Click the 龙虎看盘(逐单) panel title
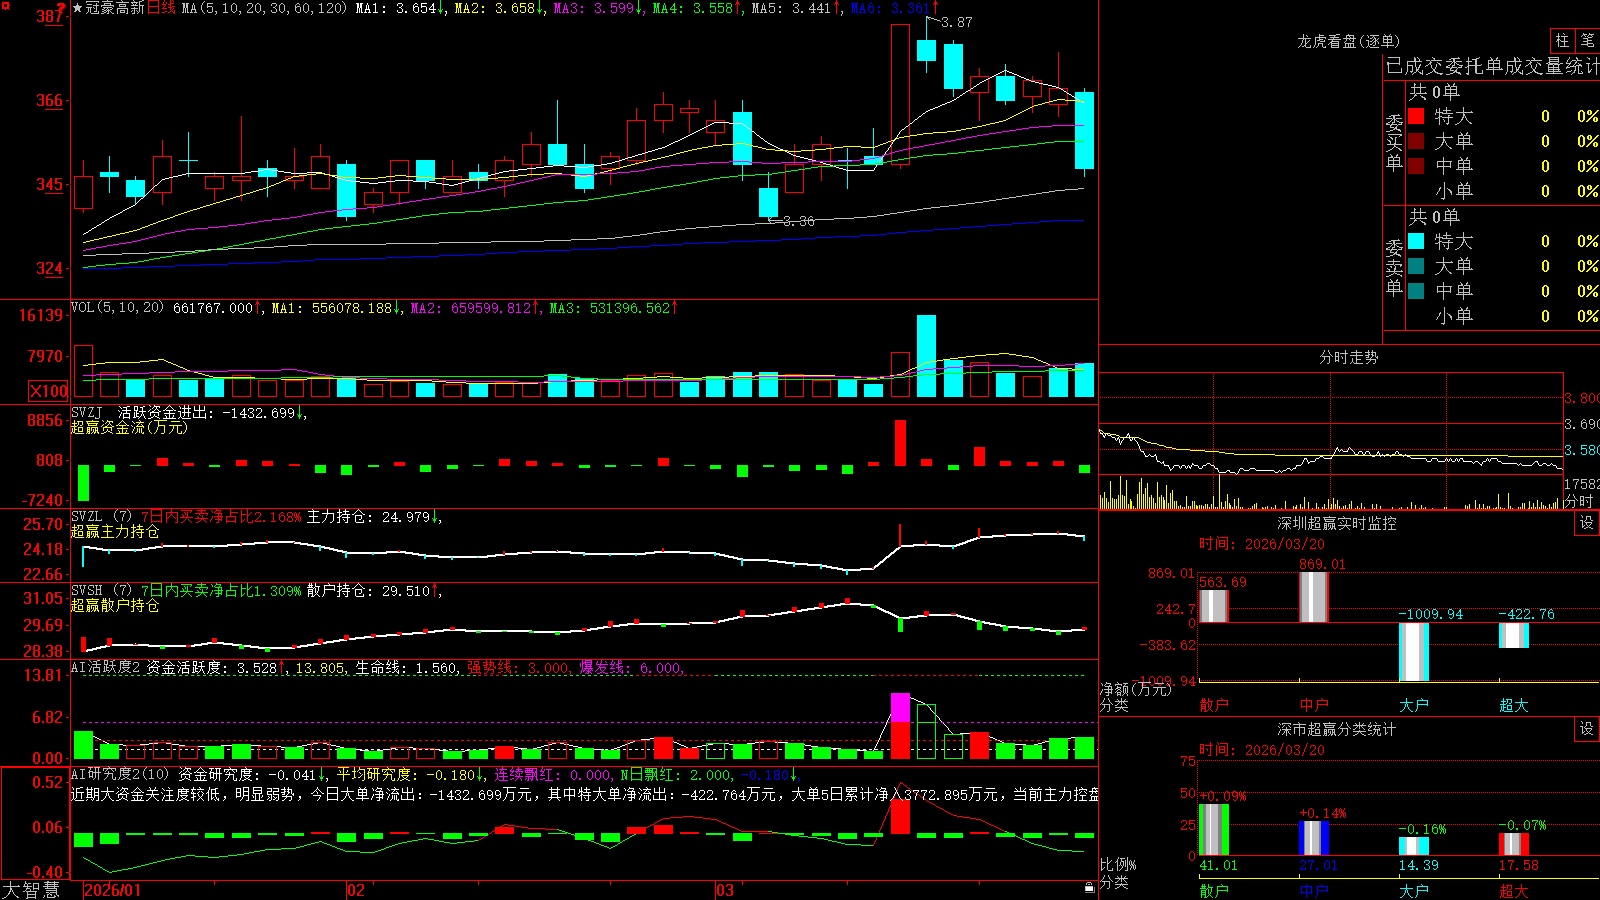 click(x=1349, y=41)
